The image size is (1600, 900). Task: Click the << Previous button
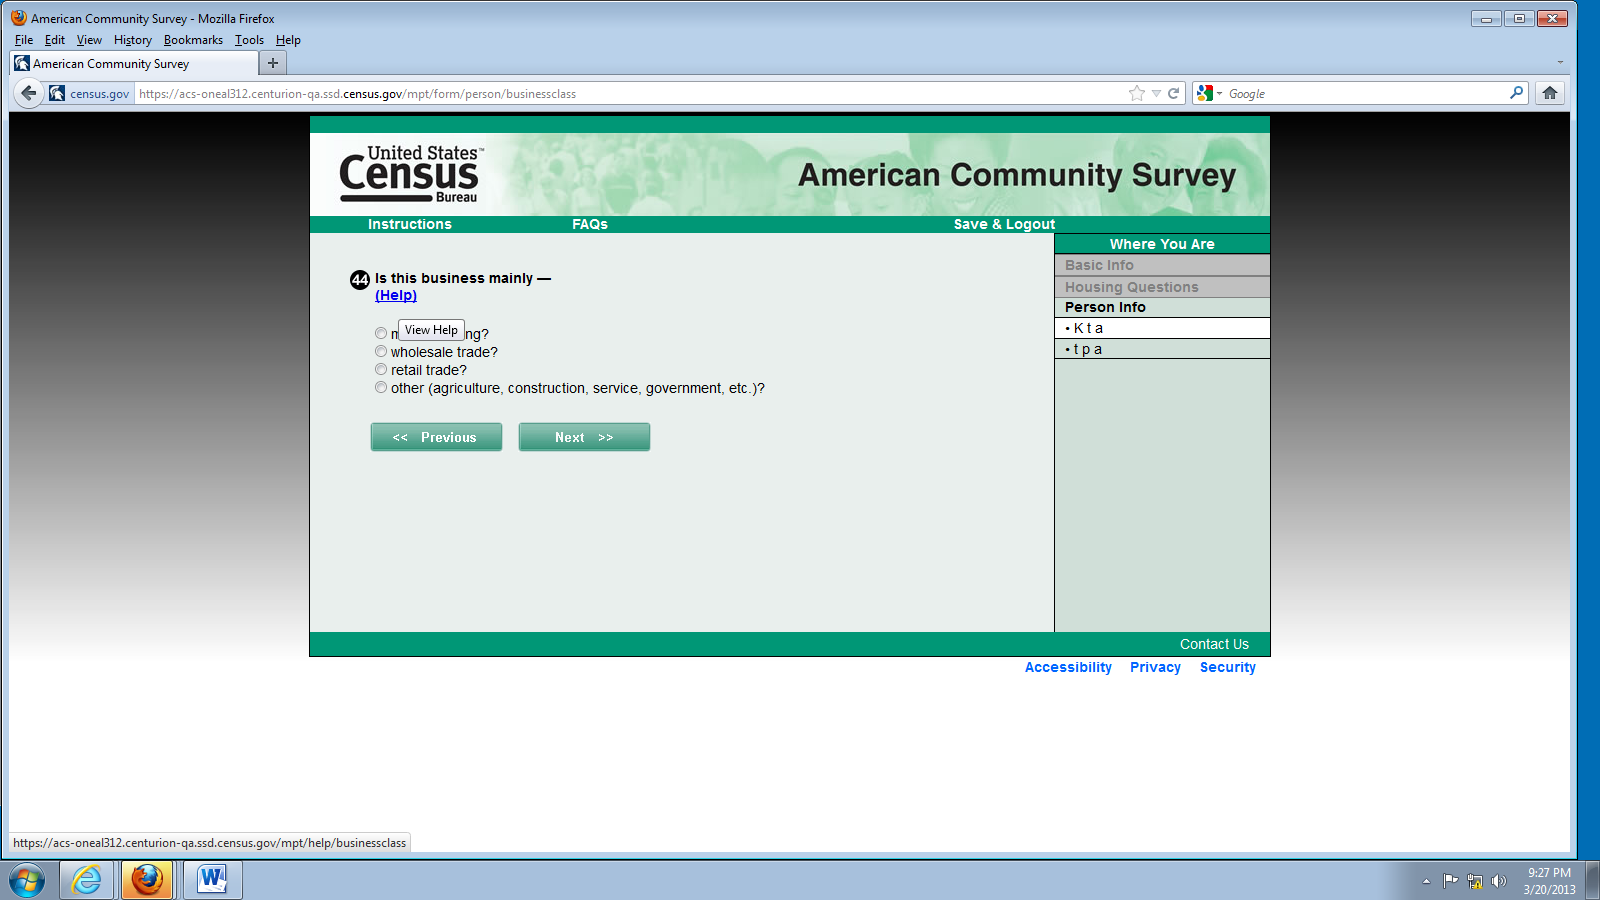pyautogui.click(x=436, y=437)
